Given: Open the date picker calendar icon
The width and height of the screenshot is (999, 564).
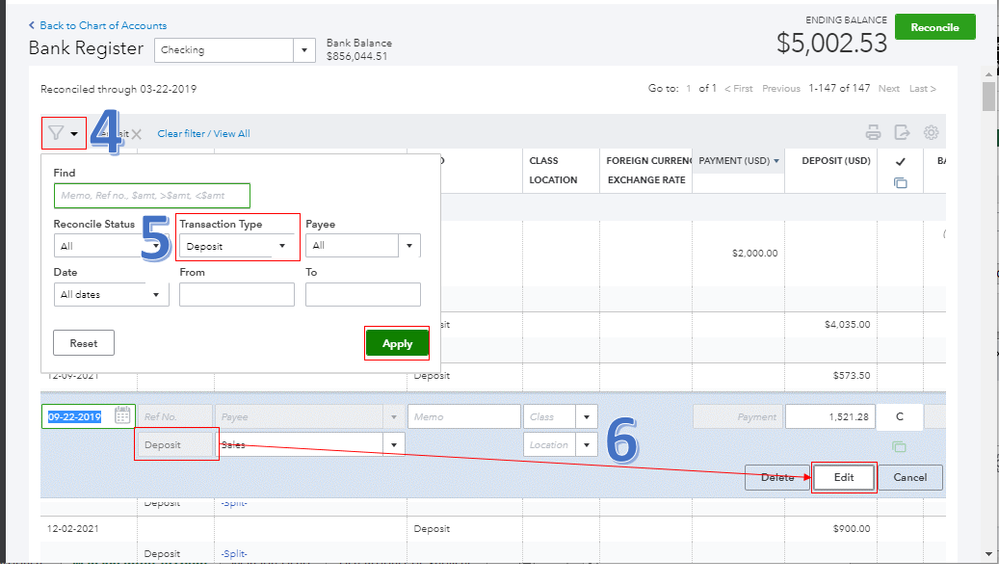Looking at the screenshot, I should click(x=123, y=416).
